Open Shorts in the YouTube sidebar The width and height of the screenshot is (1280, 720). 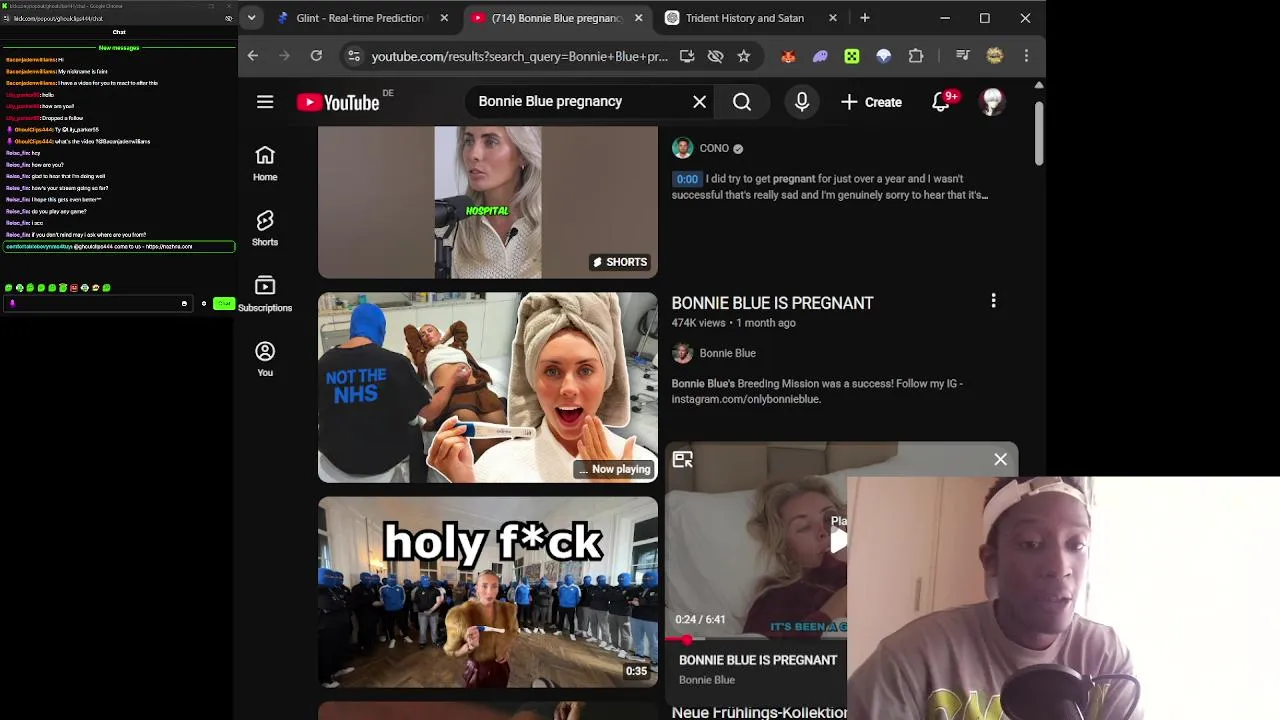coord(265,229)
